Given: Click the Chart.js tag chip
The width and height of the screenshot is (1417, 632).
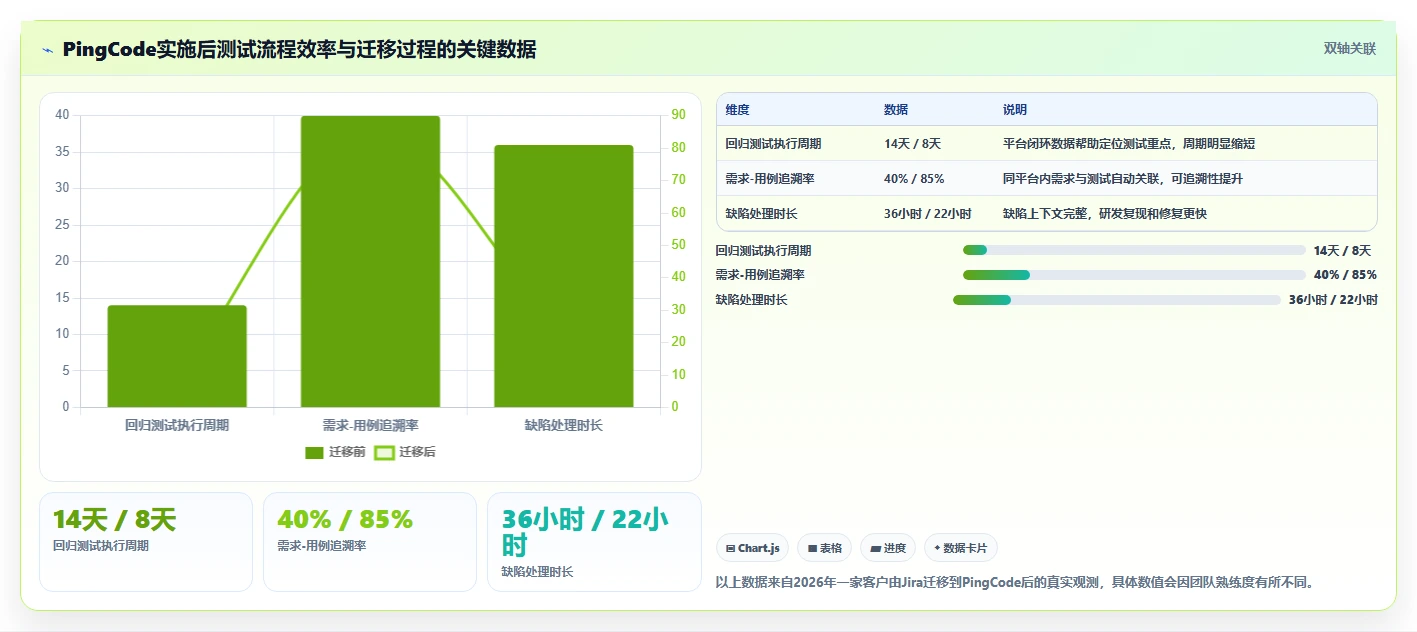Looking at the screenshot, I should [753, 548].
